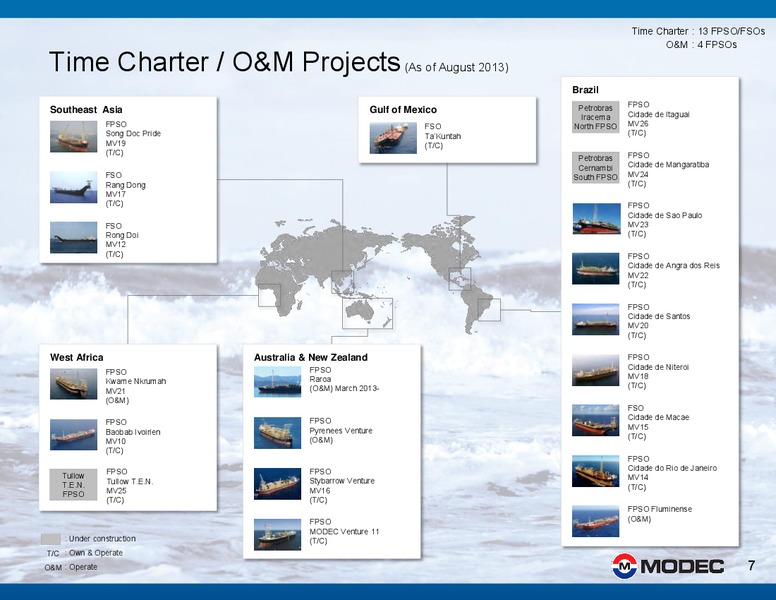Click the Baobab Ivoirien FPSO thumbnail

click(73, 435)
